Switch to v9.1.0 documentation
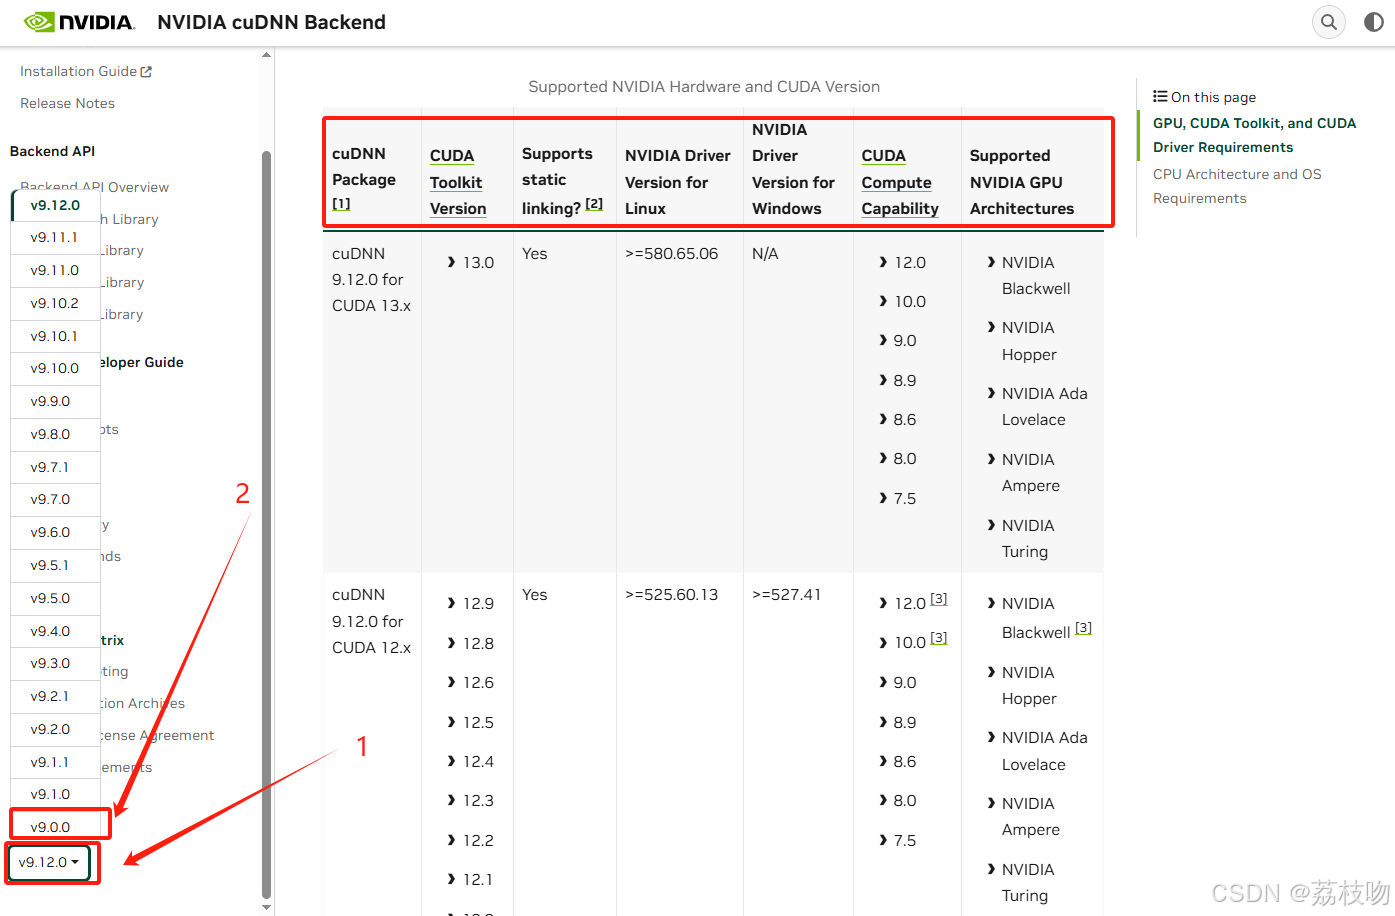Screen dimensions: 1395x916 click(55, 794)
